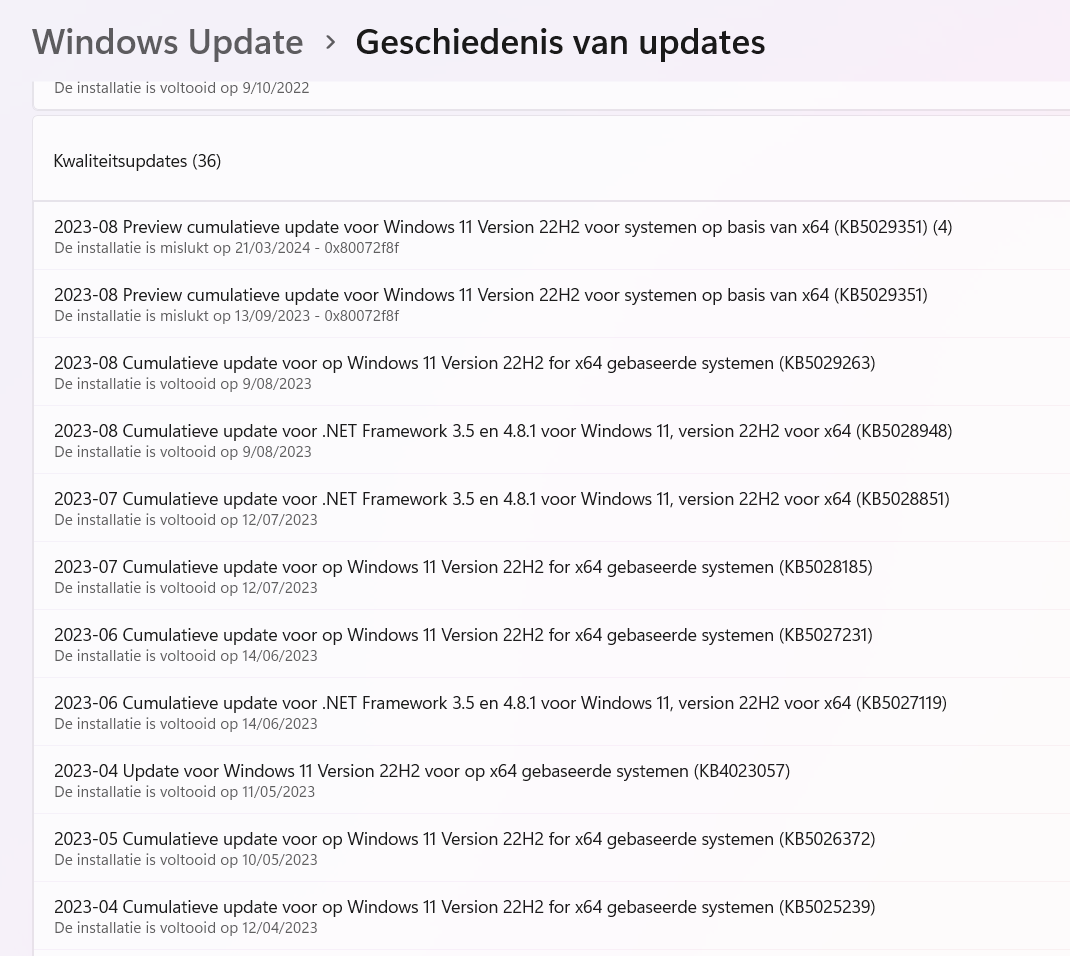Click the breadcrumb chevron between Windows Update and Geschiedenis
This screenshot has height=956, width=1070.
(329, 43)
